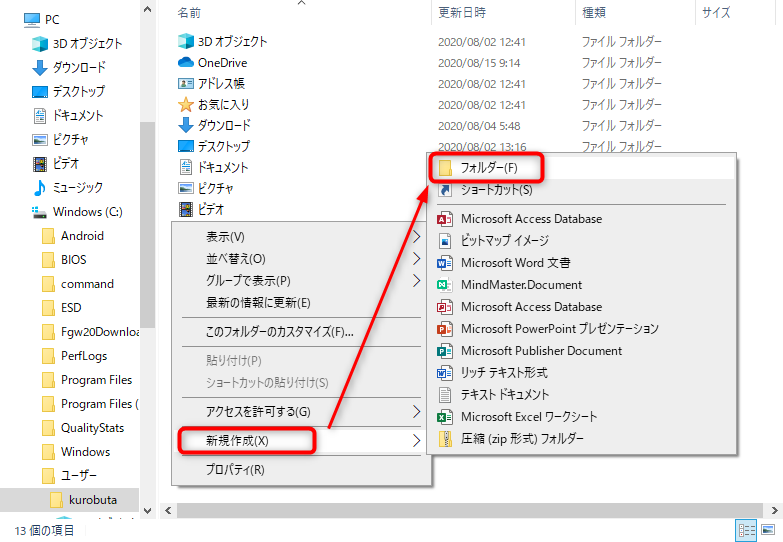
Task: Click the Microsoft Word 文書 icon
Action: point(445,263)
